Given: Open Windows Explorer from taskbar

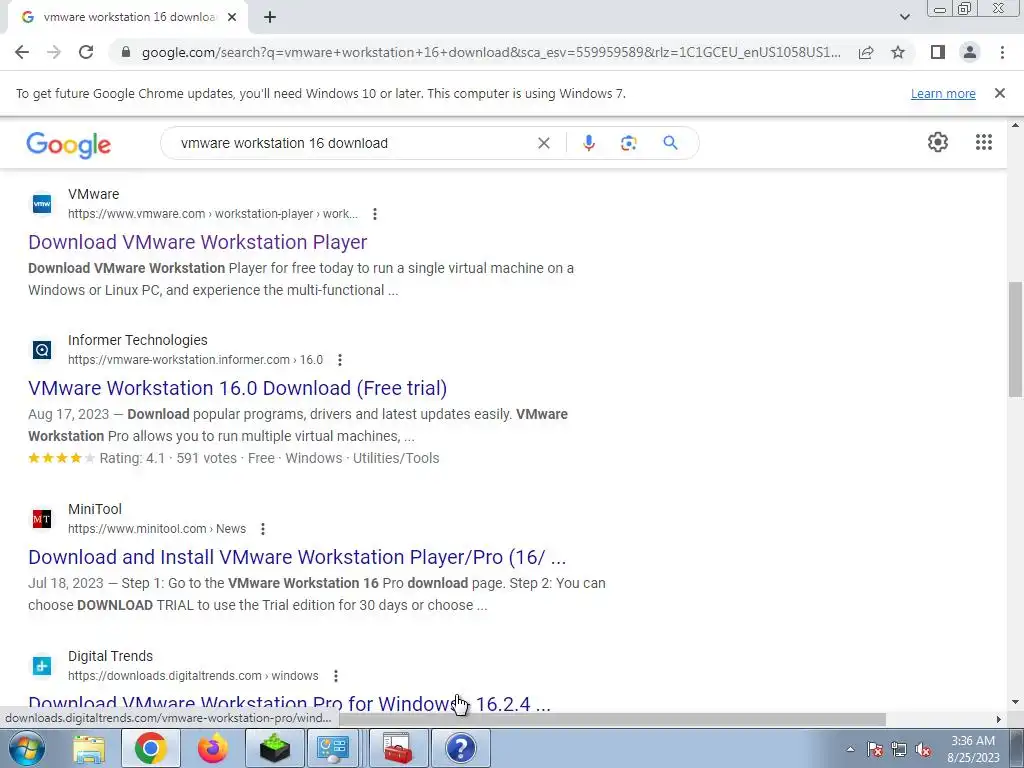Looking at the screenshot, I should pos(89,748).
